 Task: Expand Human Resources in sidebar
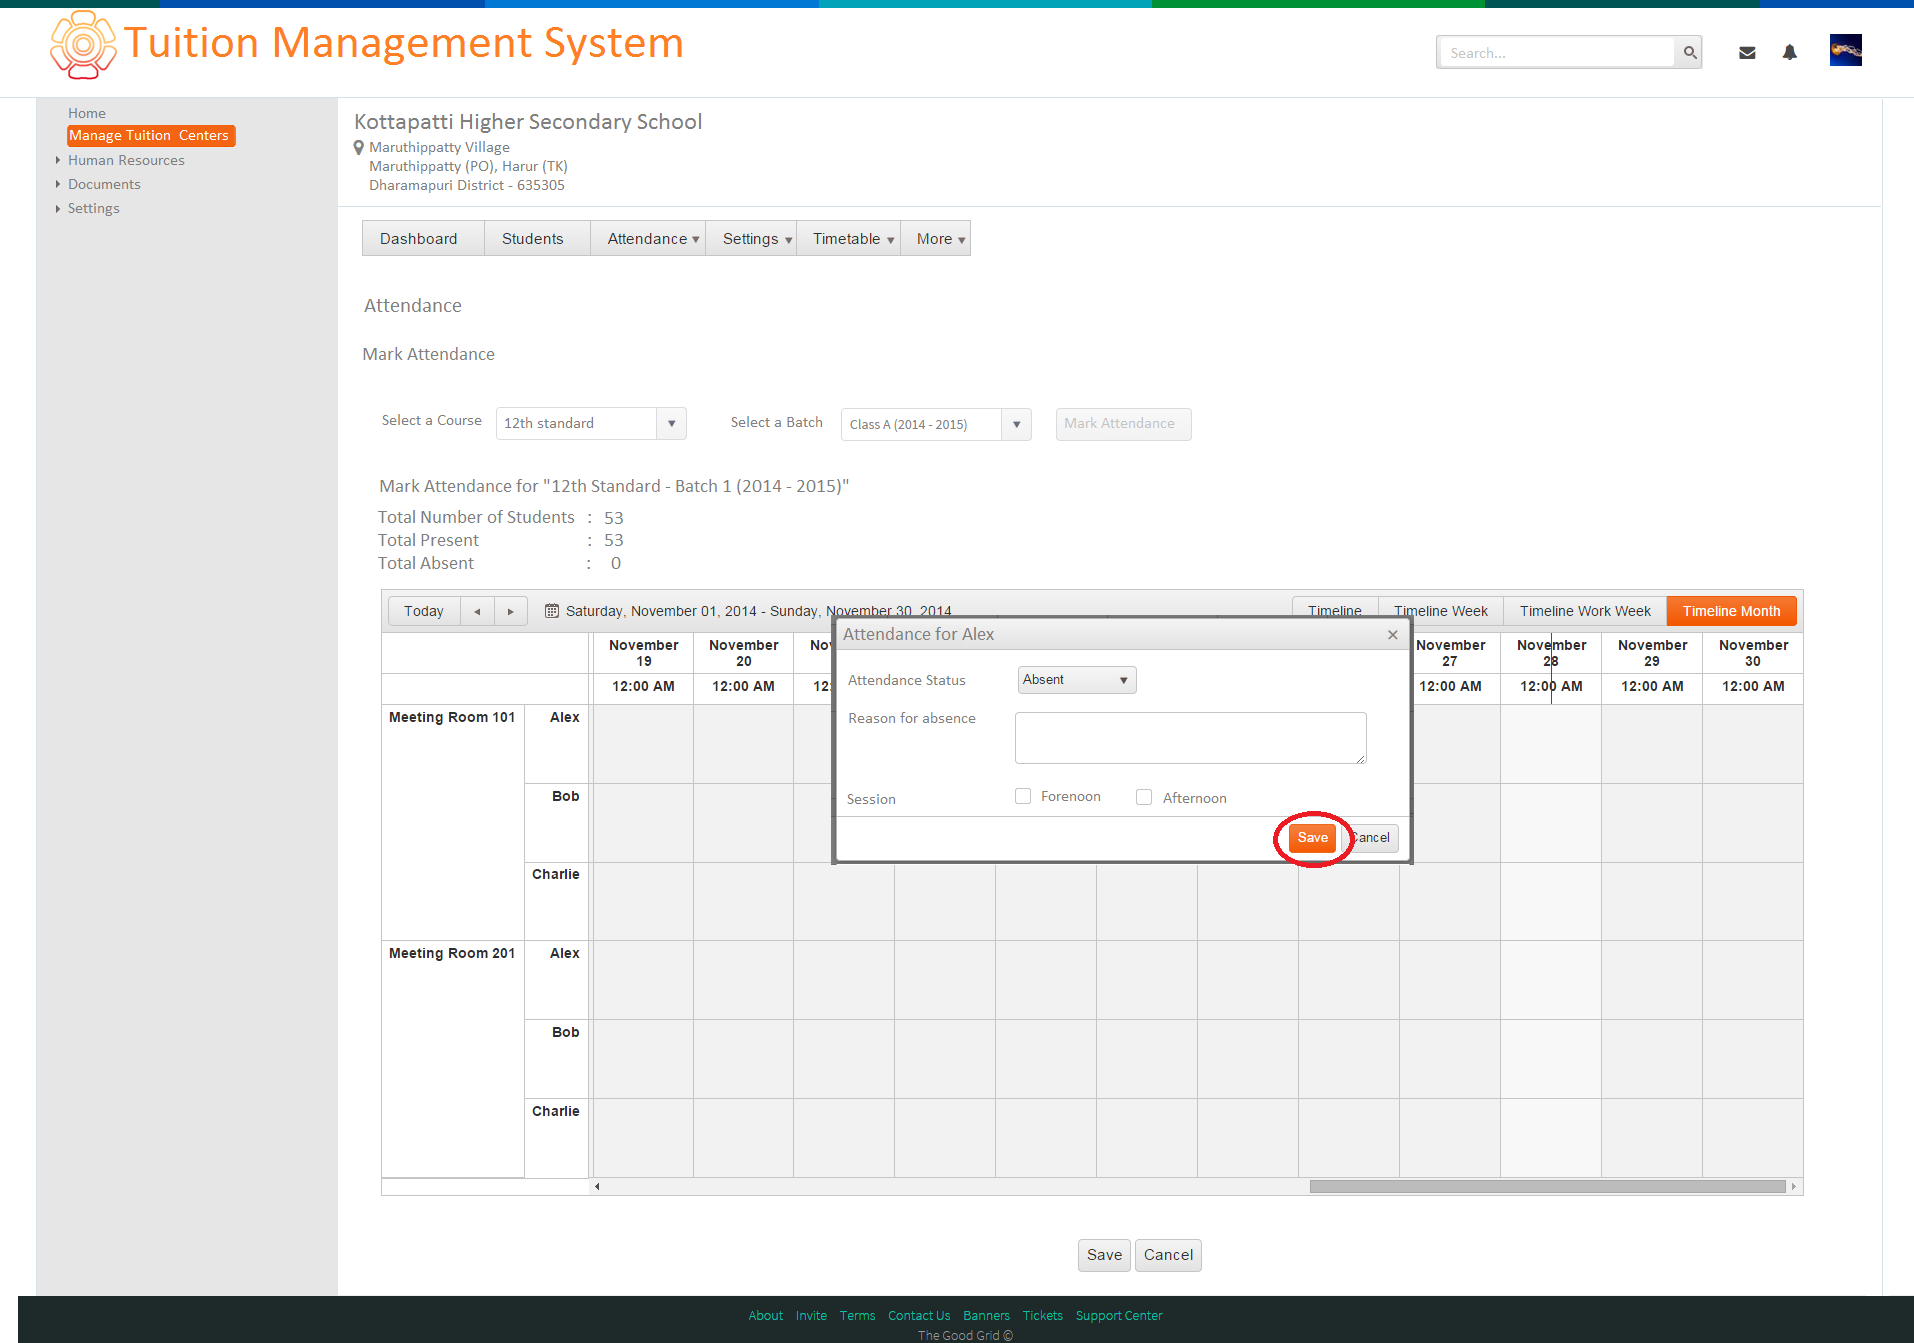tap(126, 160)
